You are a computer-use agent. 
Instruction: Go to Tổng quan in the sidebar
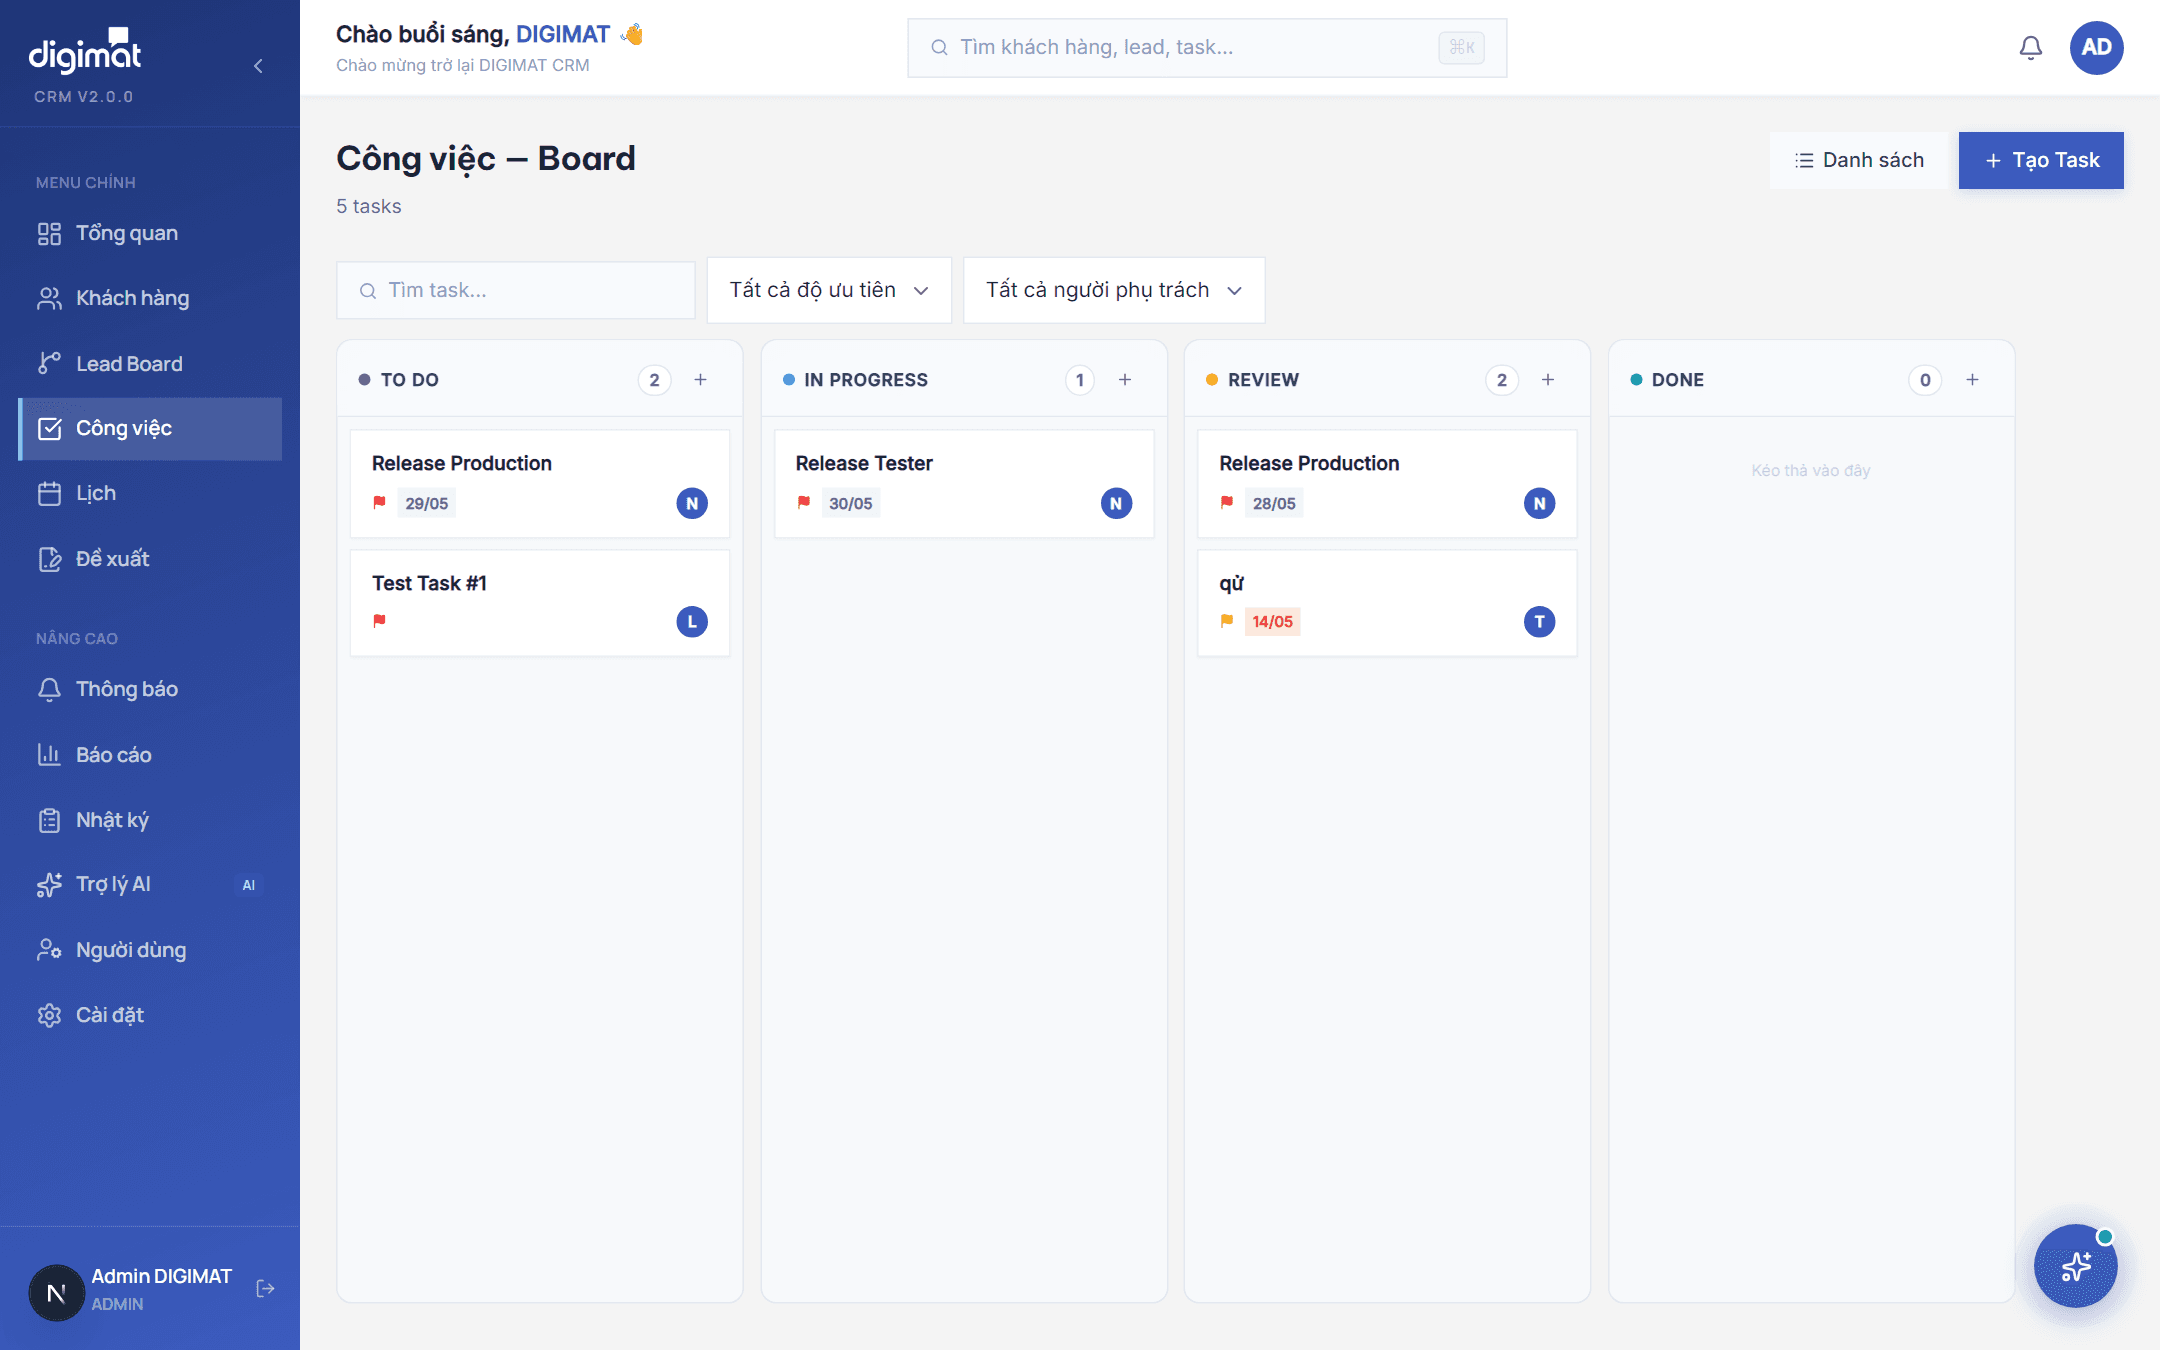point(150,233)
